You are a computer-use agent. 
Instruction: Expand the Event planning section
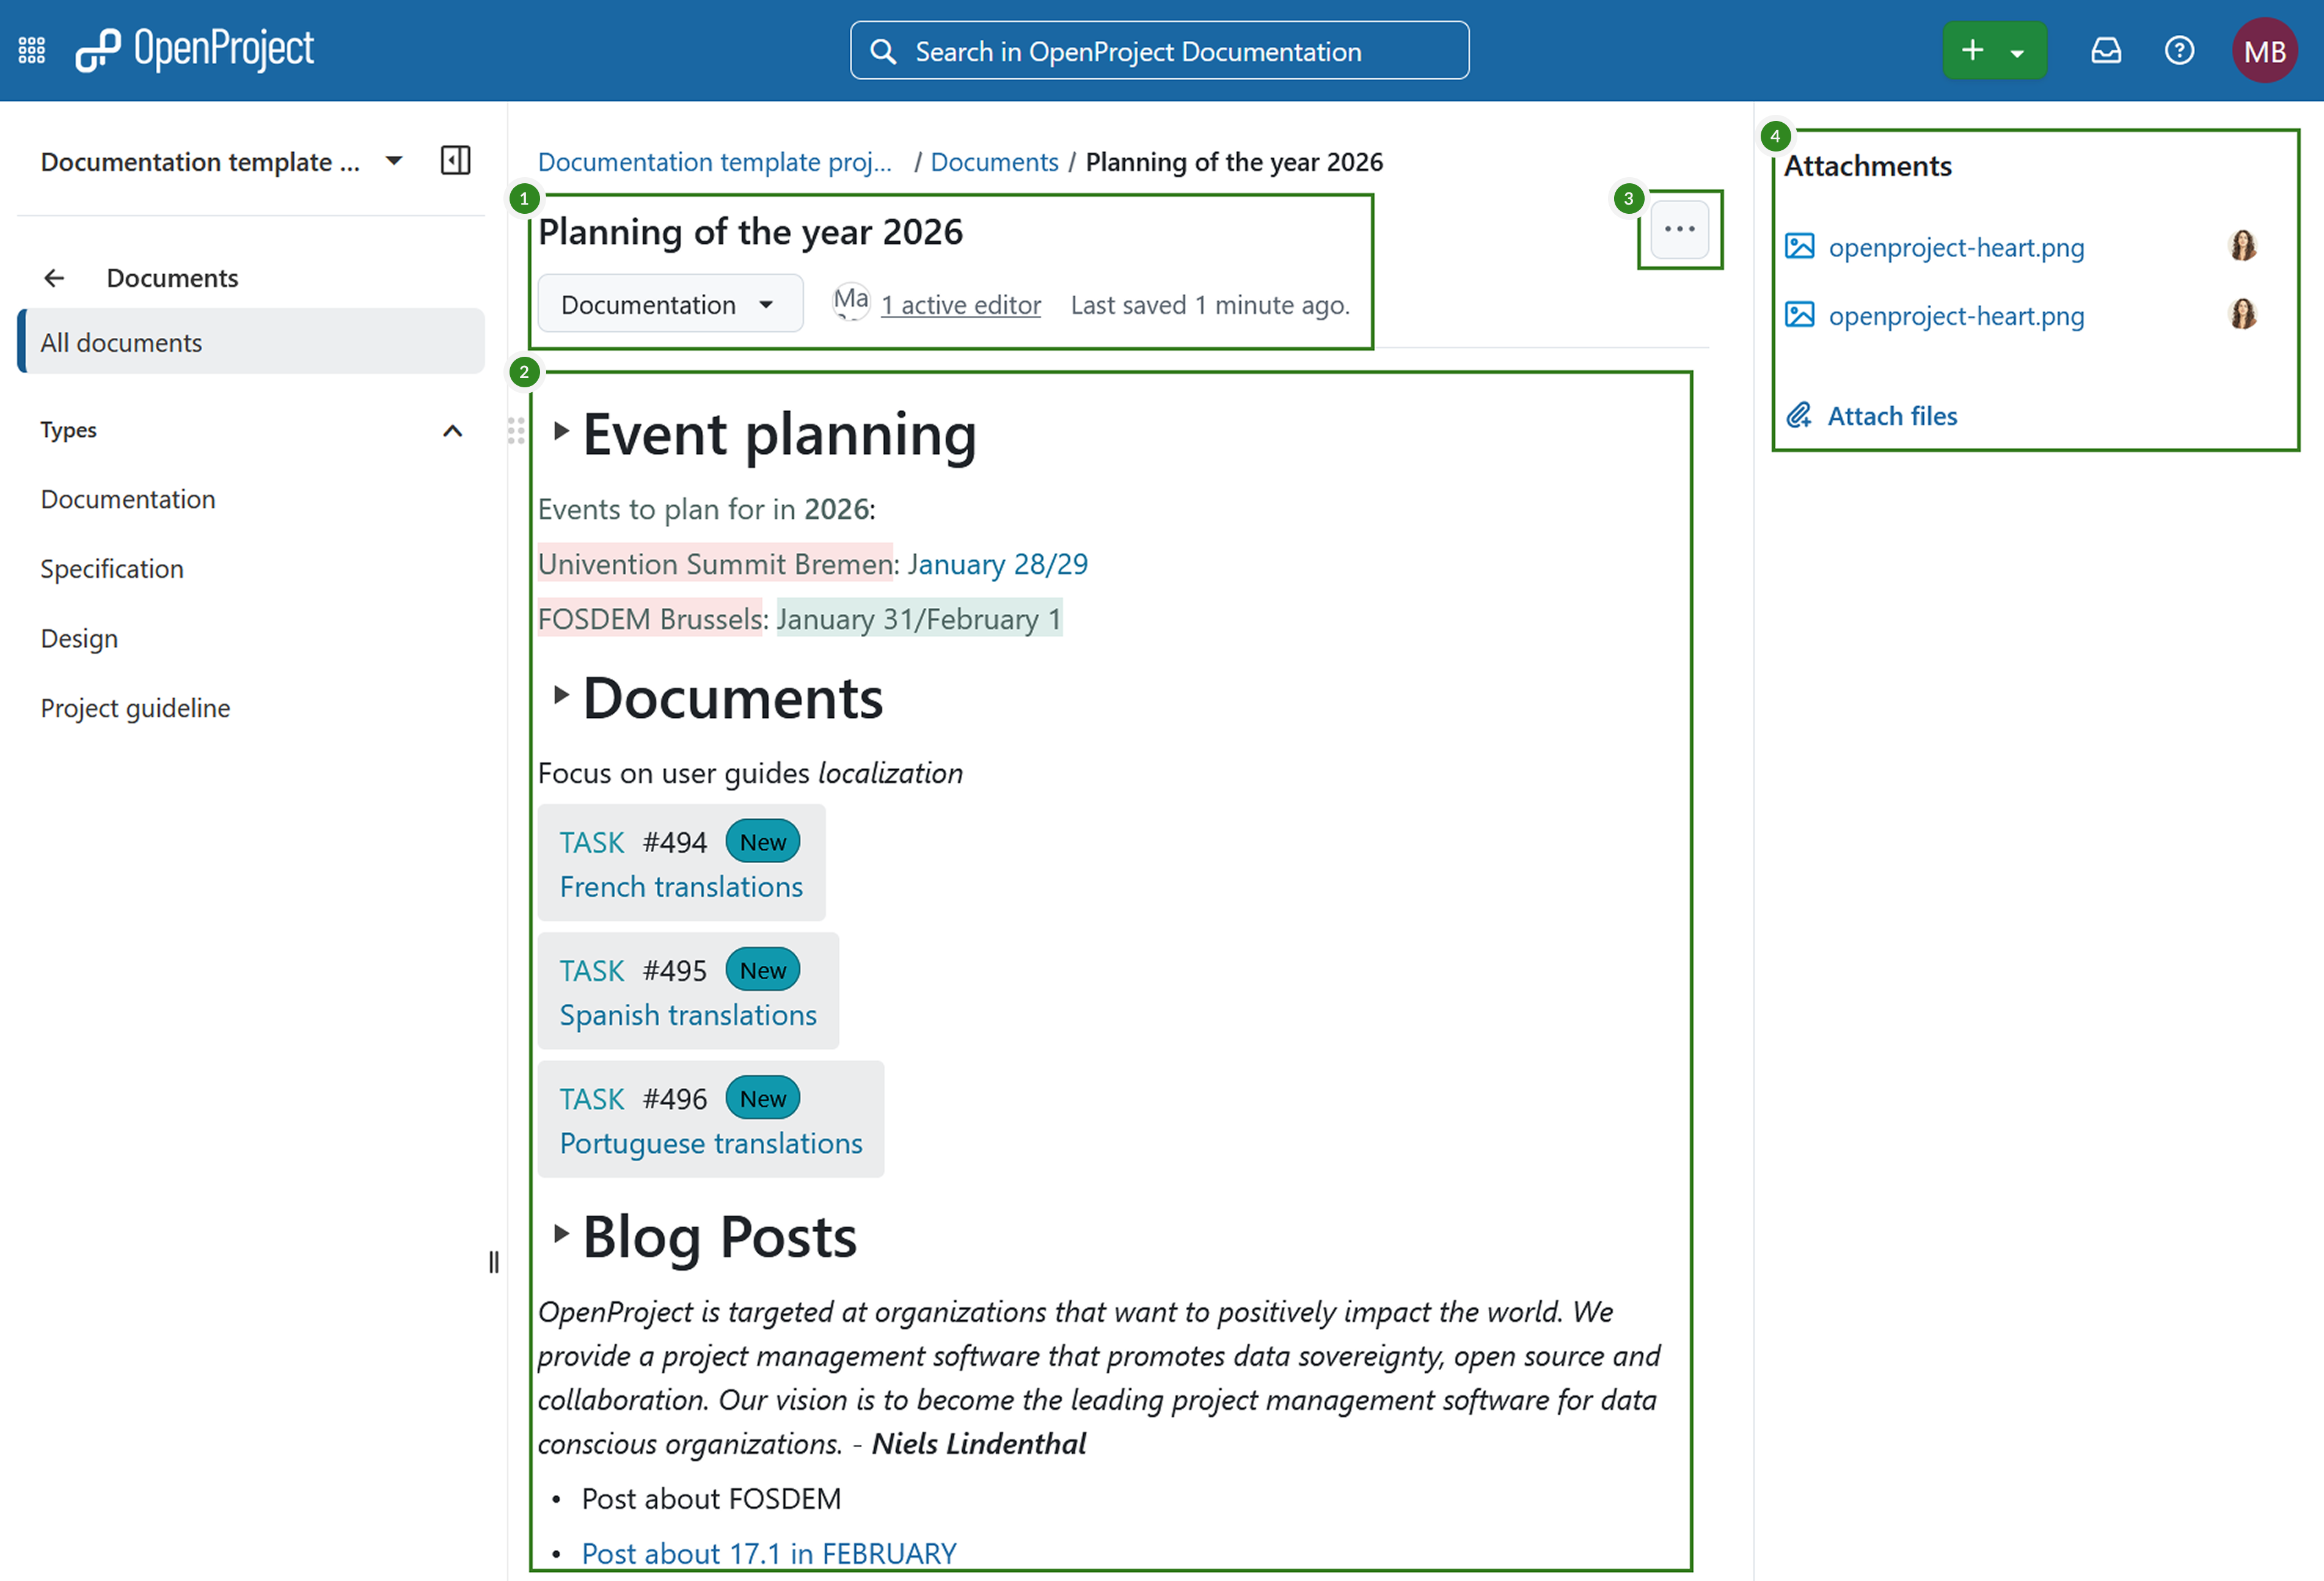coord(560,432)
